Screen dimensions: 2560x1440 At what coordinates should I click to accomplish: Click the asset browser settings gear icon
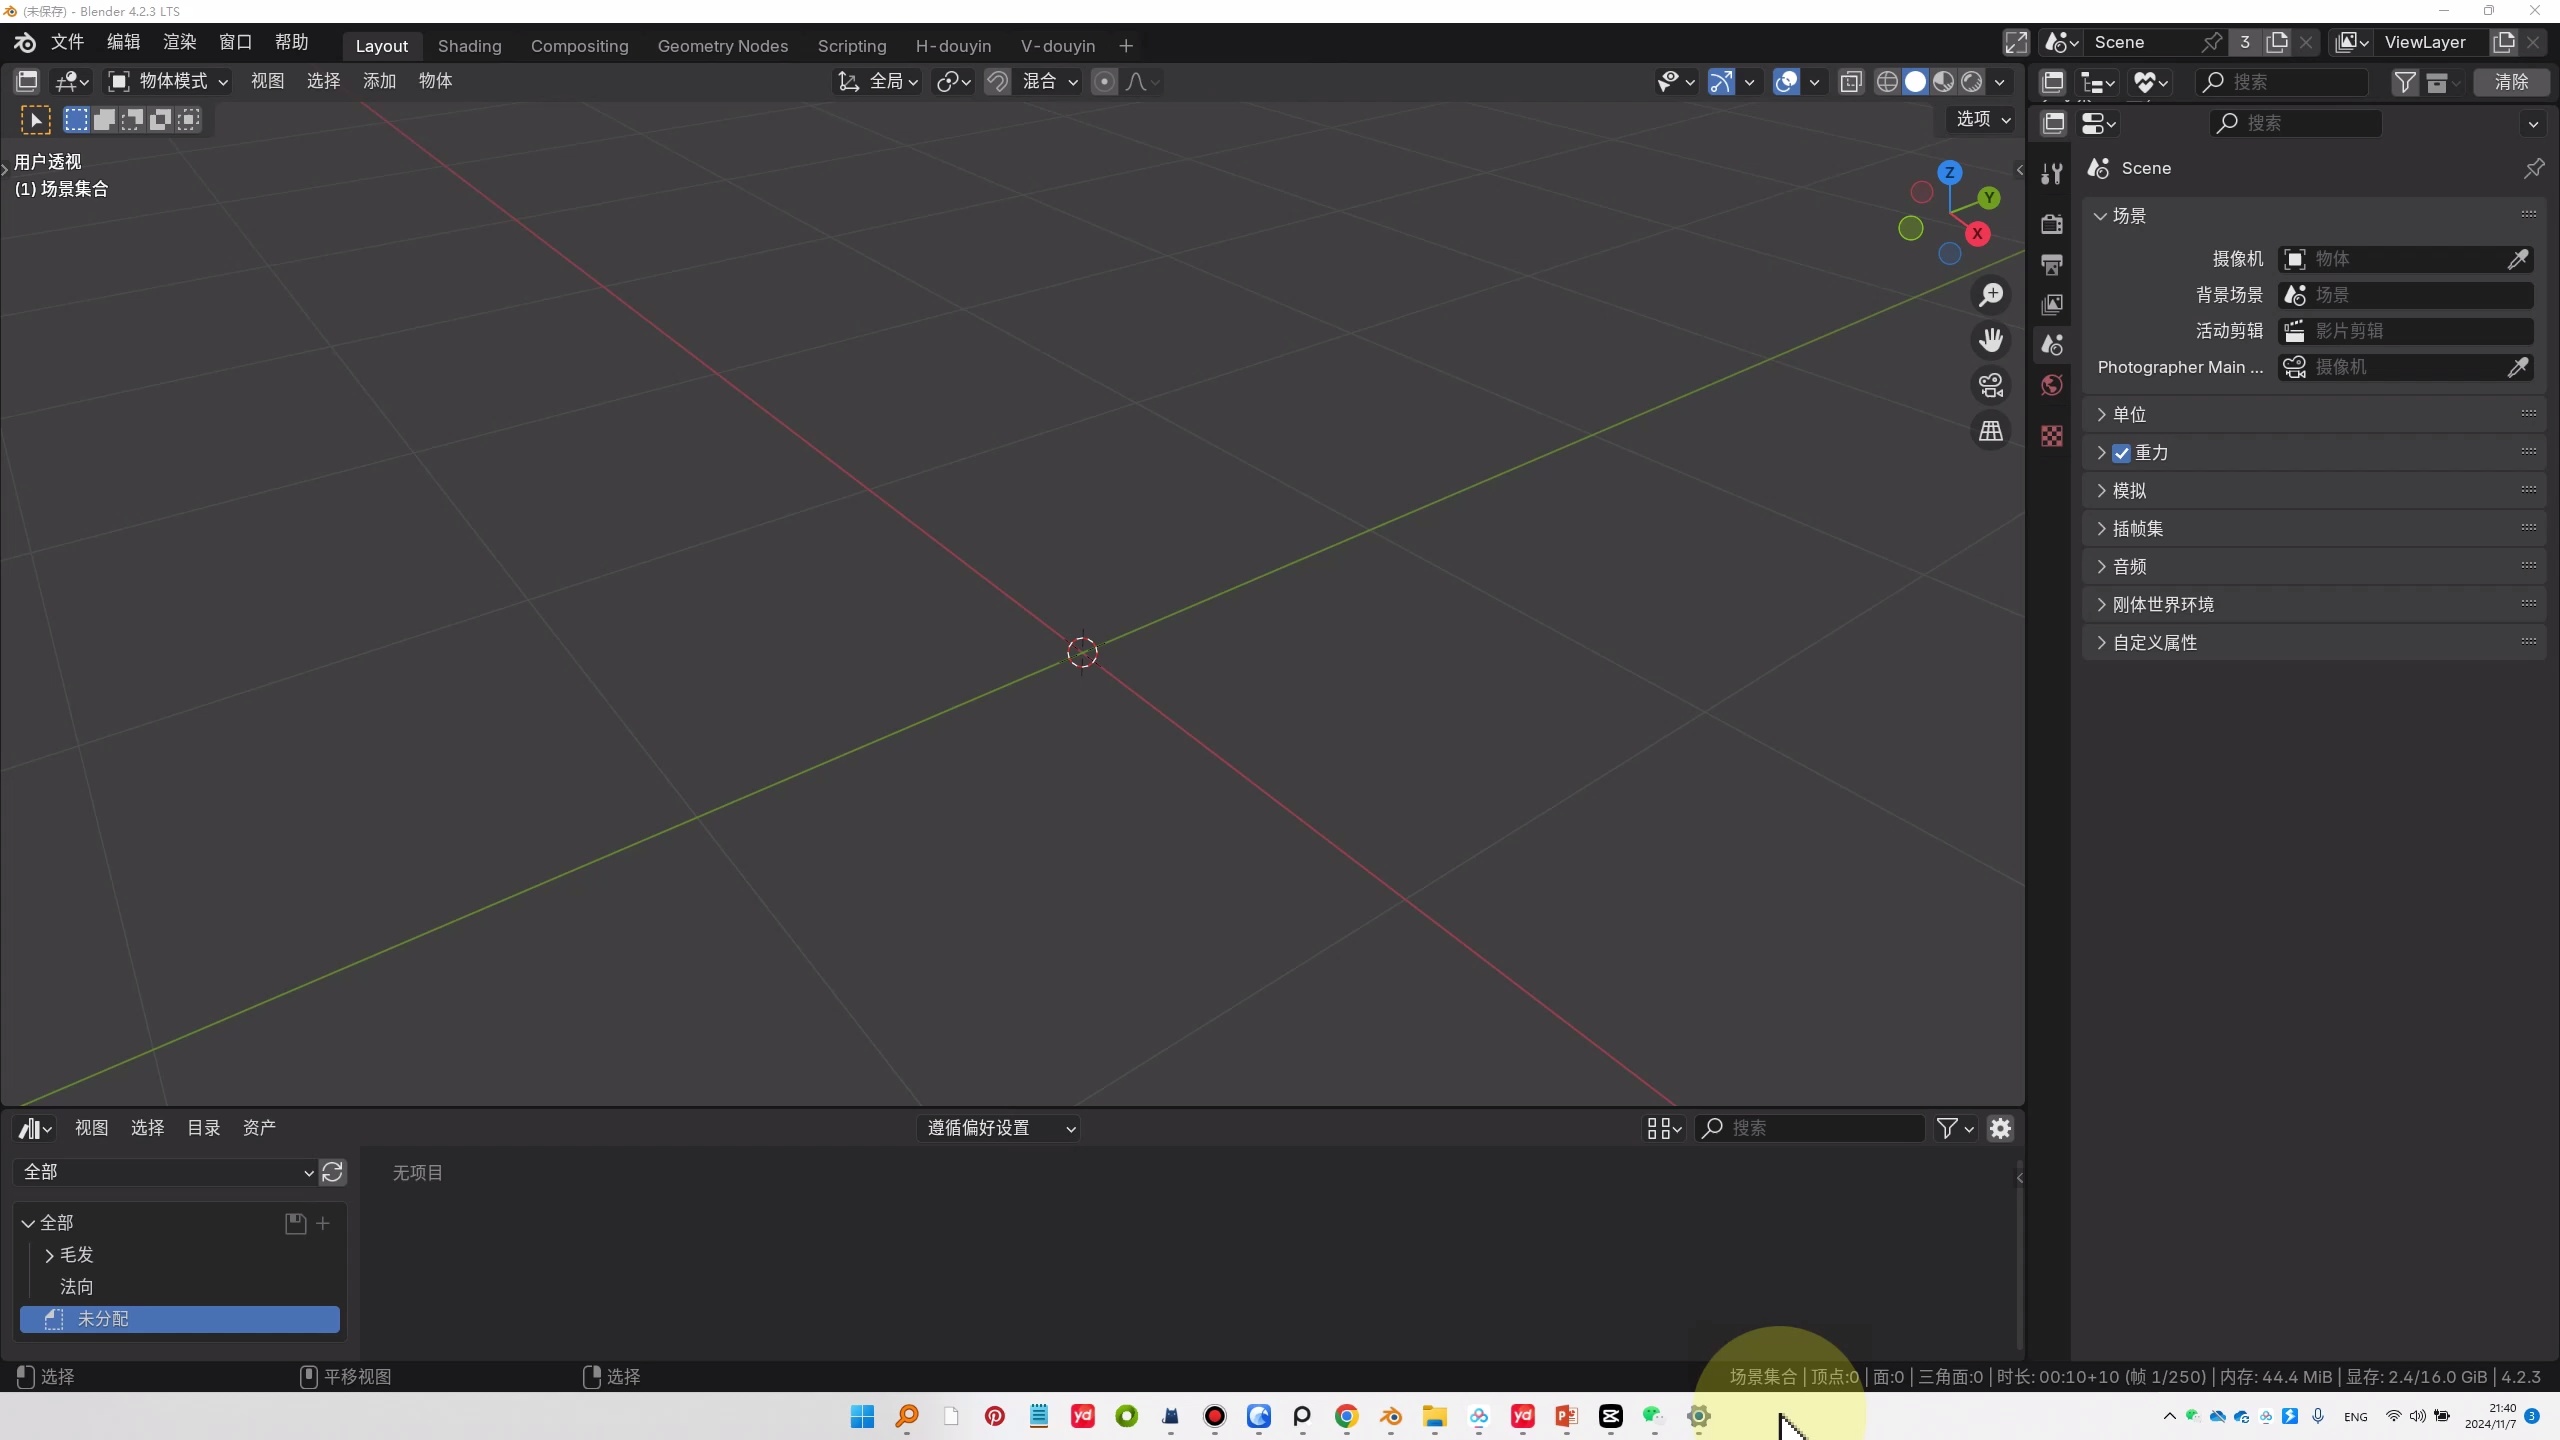(2000, 1128)
